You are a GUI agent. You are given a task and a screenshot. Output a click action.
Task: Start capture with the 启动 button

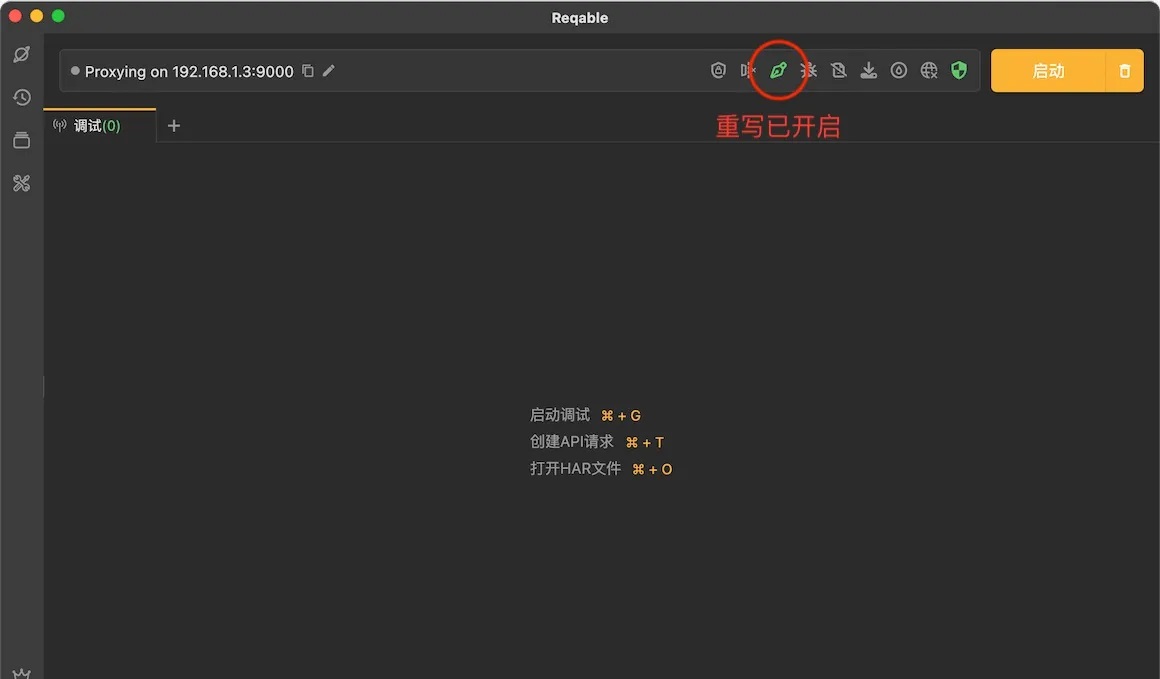tap(1048, 71)
